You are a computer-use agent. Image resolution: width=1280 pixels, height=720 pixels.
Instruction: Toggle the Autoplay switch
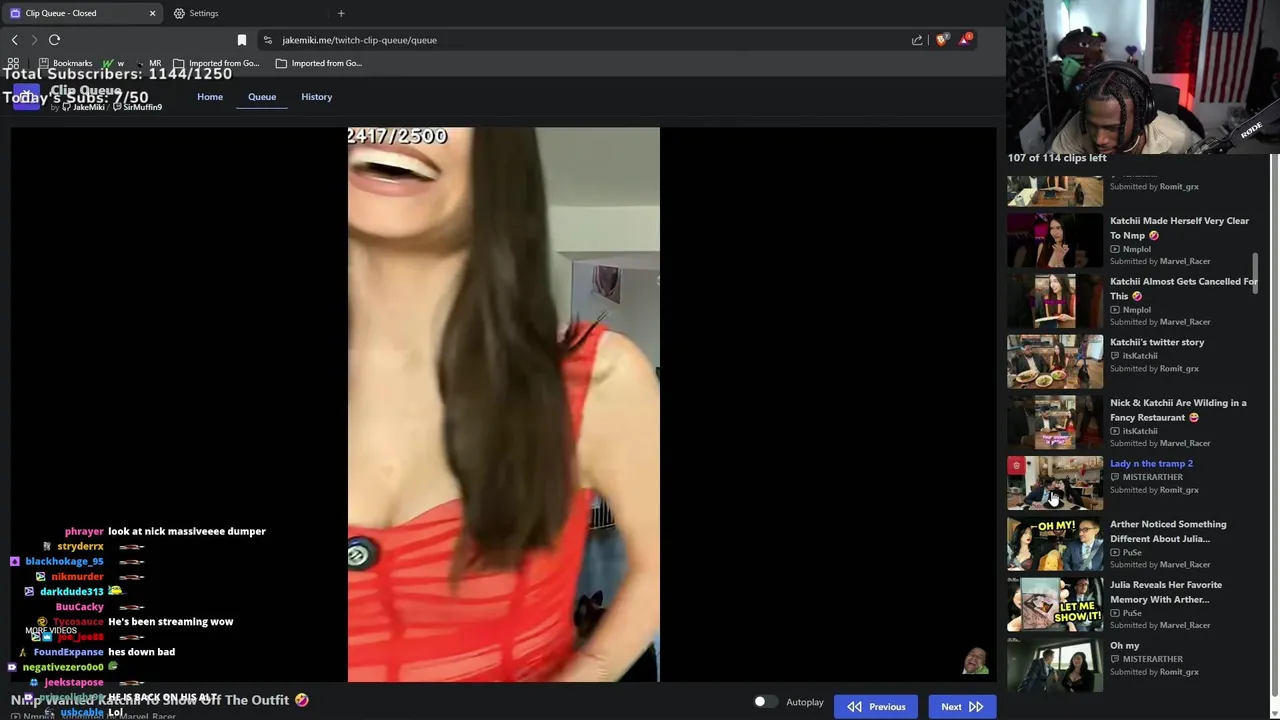coord(765,702)
